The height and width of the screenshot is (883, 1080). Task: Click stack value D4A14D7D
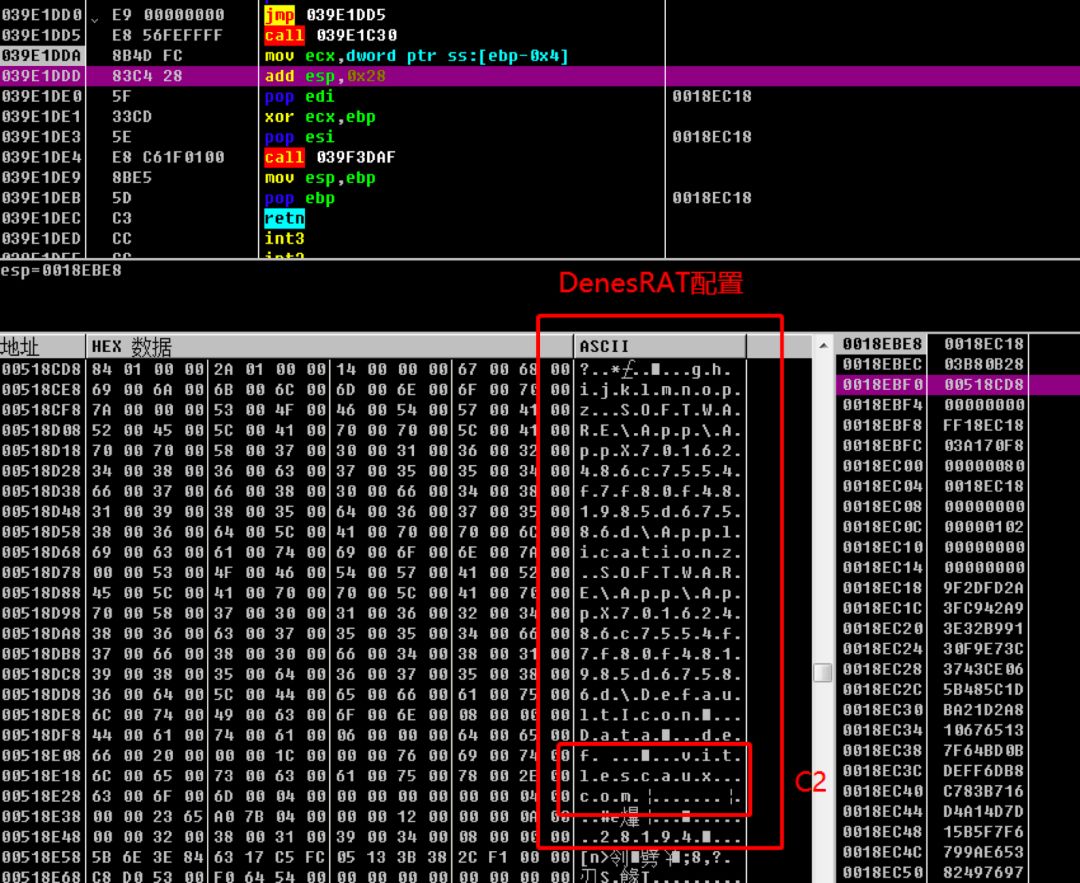click(x=984, y=811)
